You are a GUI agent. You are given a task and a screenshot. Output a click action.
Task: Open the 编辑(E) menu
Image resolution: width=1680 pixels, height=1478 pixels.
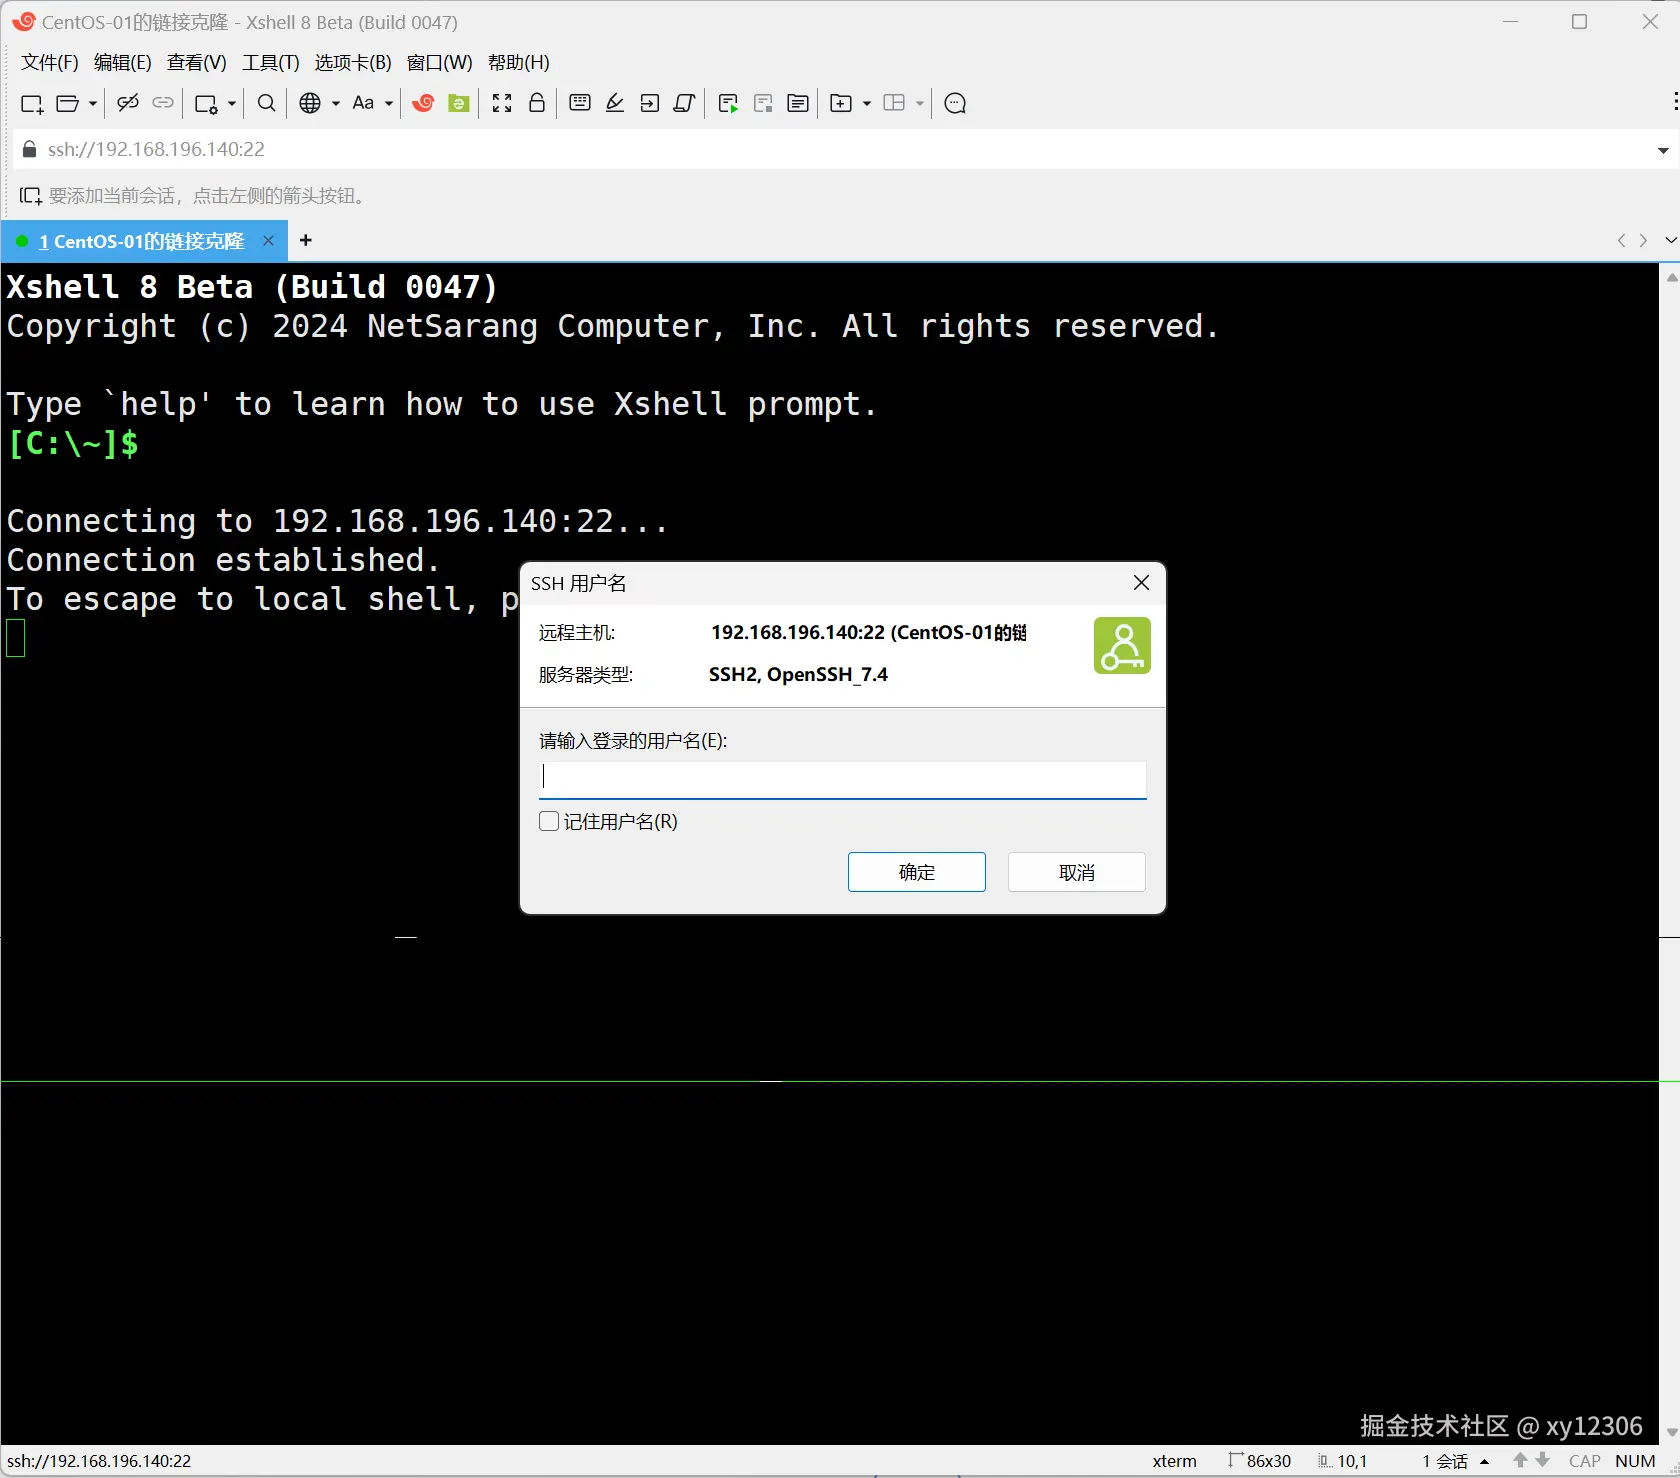pos(123,62)
